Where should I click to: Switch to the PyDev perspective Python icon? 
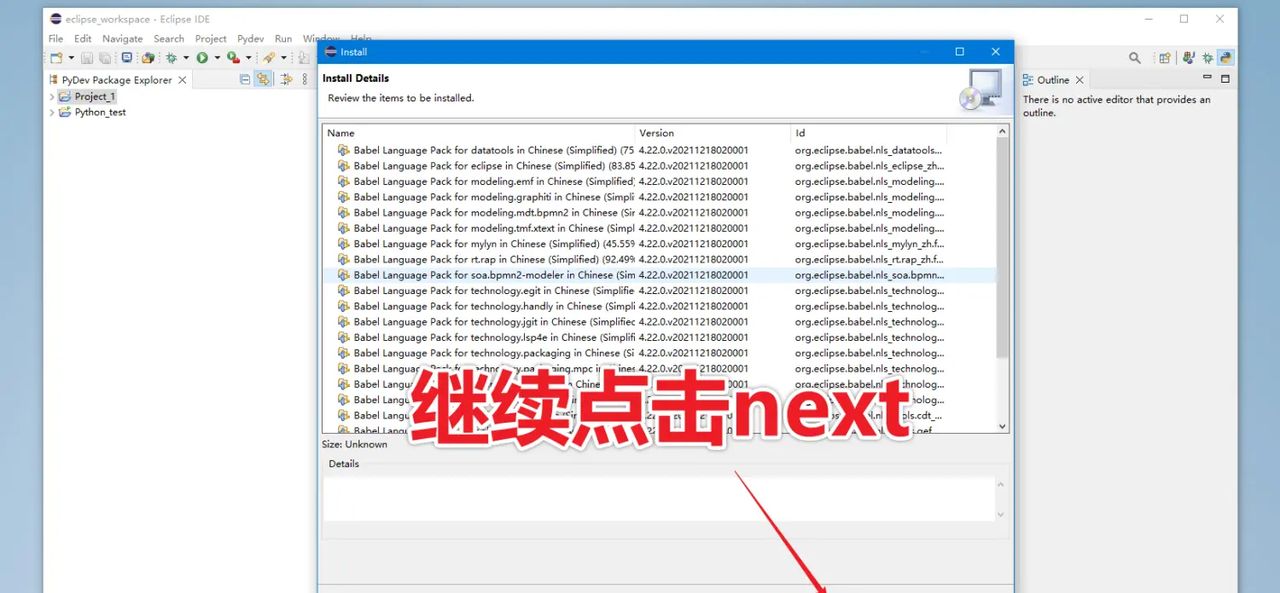(1225, 58)
